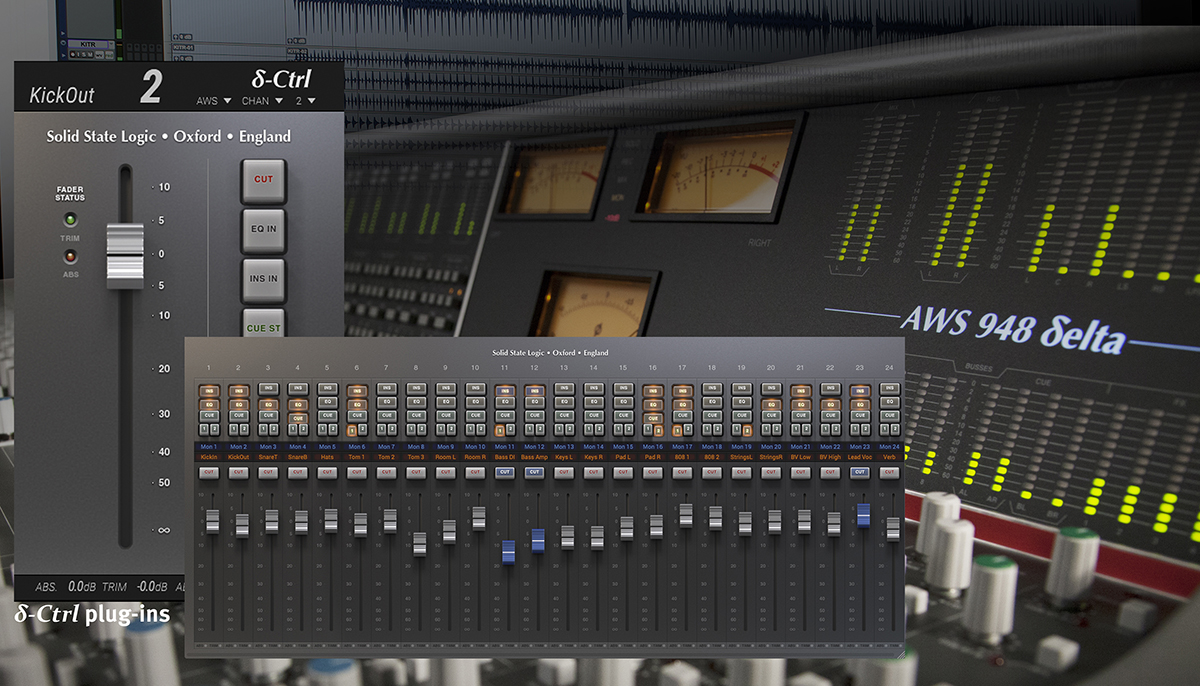This screenshot has height=686, width=1200.
Task: Click the TRIM -0.0dB readout
Action: 136,588
